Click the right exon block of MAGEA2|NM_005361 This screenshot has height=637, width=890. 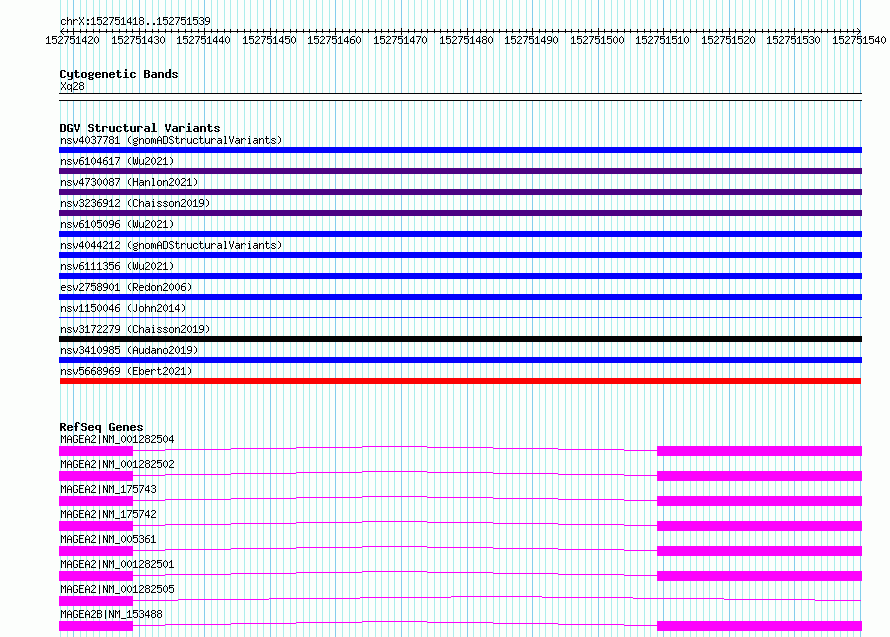759,551
